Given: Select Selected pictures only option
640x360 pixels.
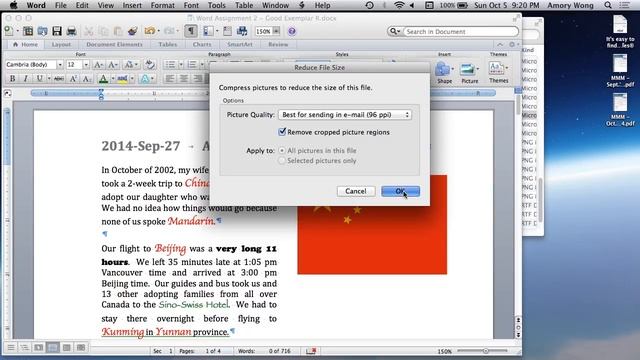Looking at the screenshot, I should tap(282, 160).
